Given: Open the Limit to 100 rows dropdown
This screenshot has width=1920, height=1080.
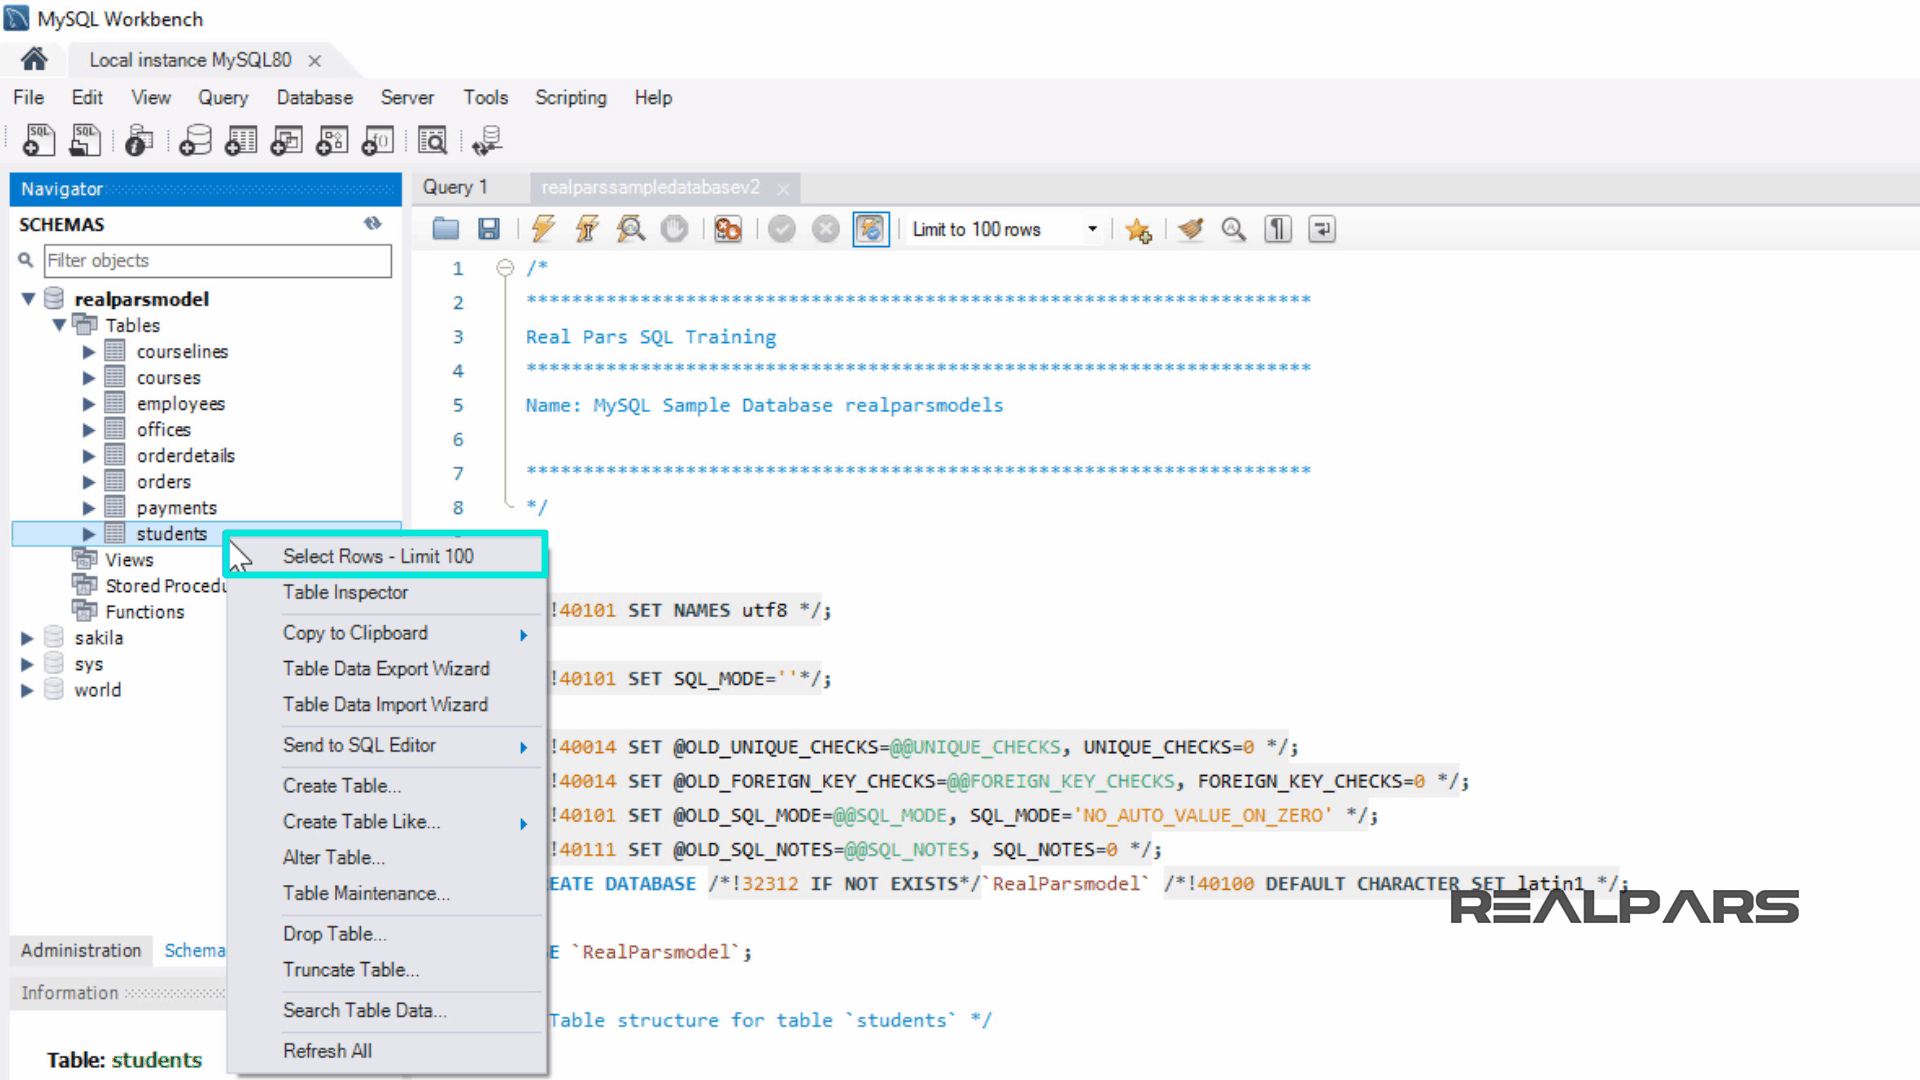Looking at the screenshot, I should (x=1092, y=229).
